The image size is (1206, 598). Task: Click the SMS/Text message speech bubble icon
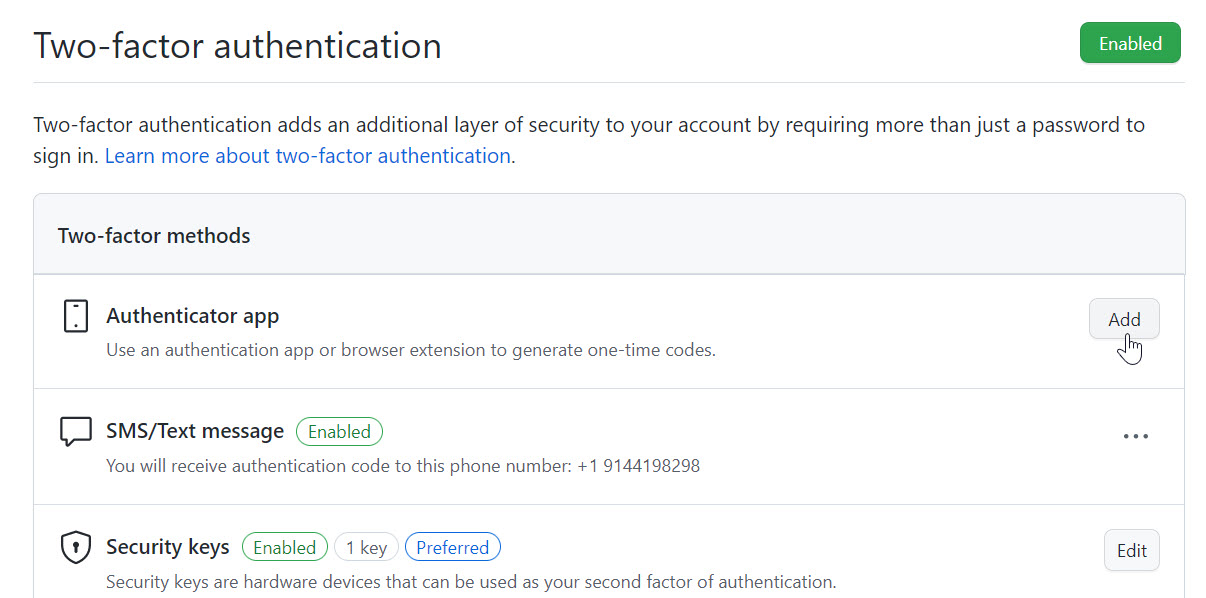[x=75, y=430]
